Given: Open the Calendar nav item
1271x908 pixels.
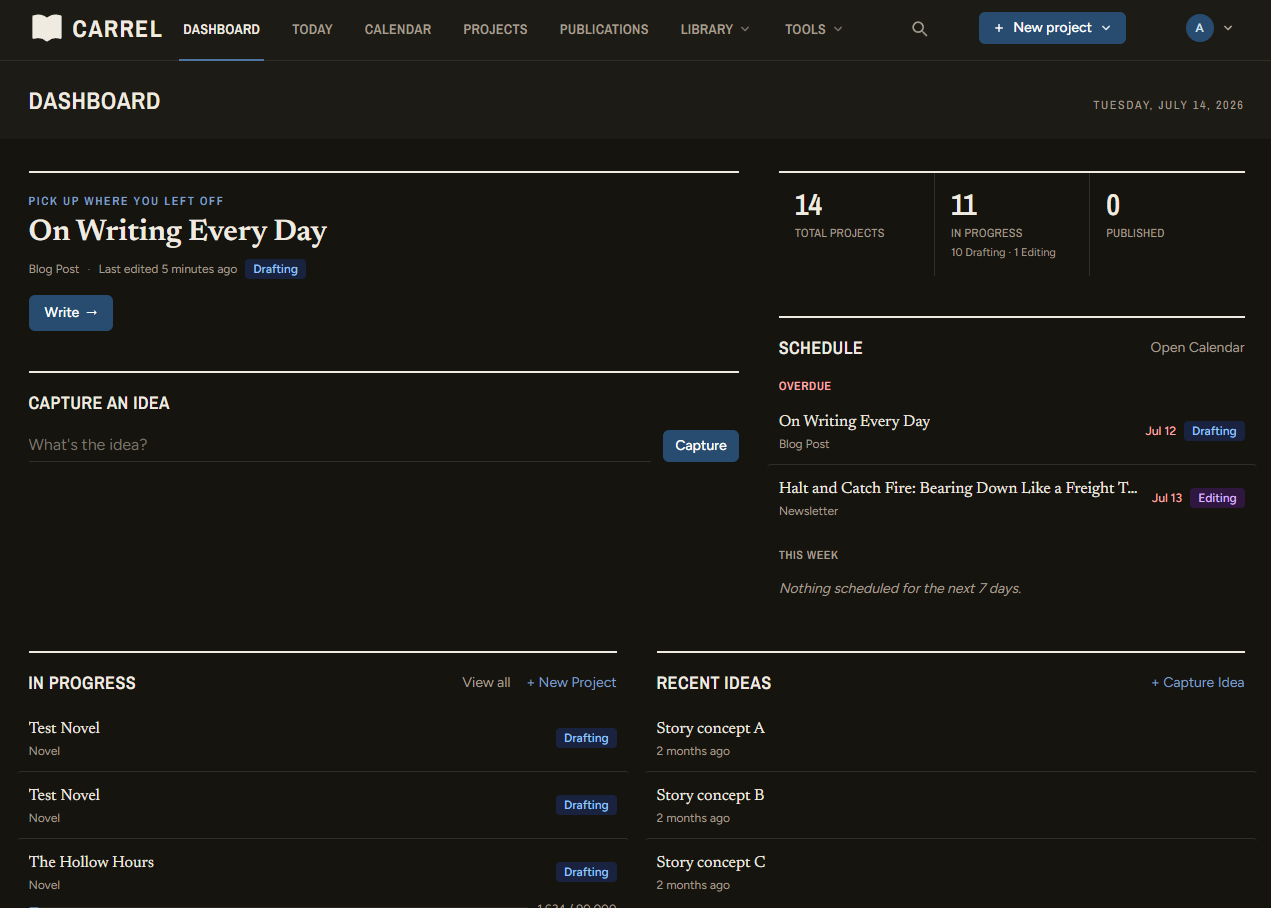Looking at the screenshot, I should (x=398, y=29).
